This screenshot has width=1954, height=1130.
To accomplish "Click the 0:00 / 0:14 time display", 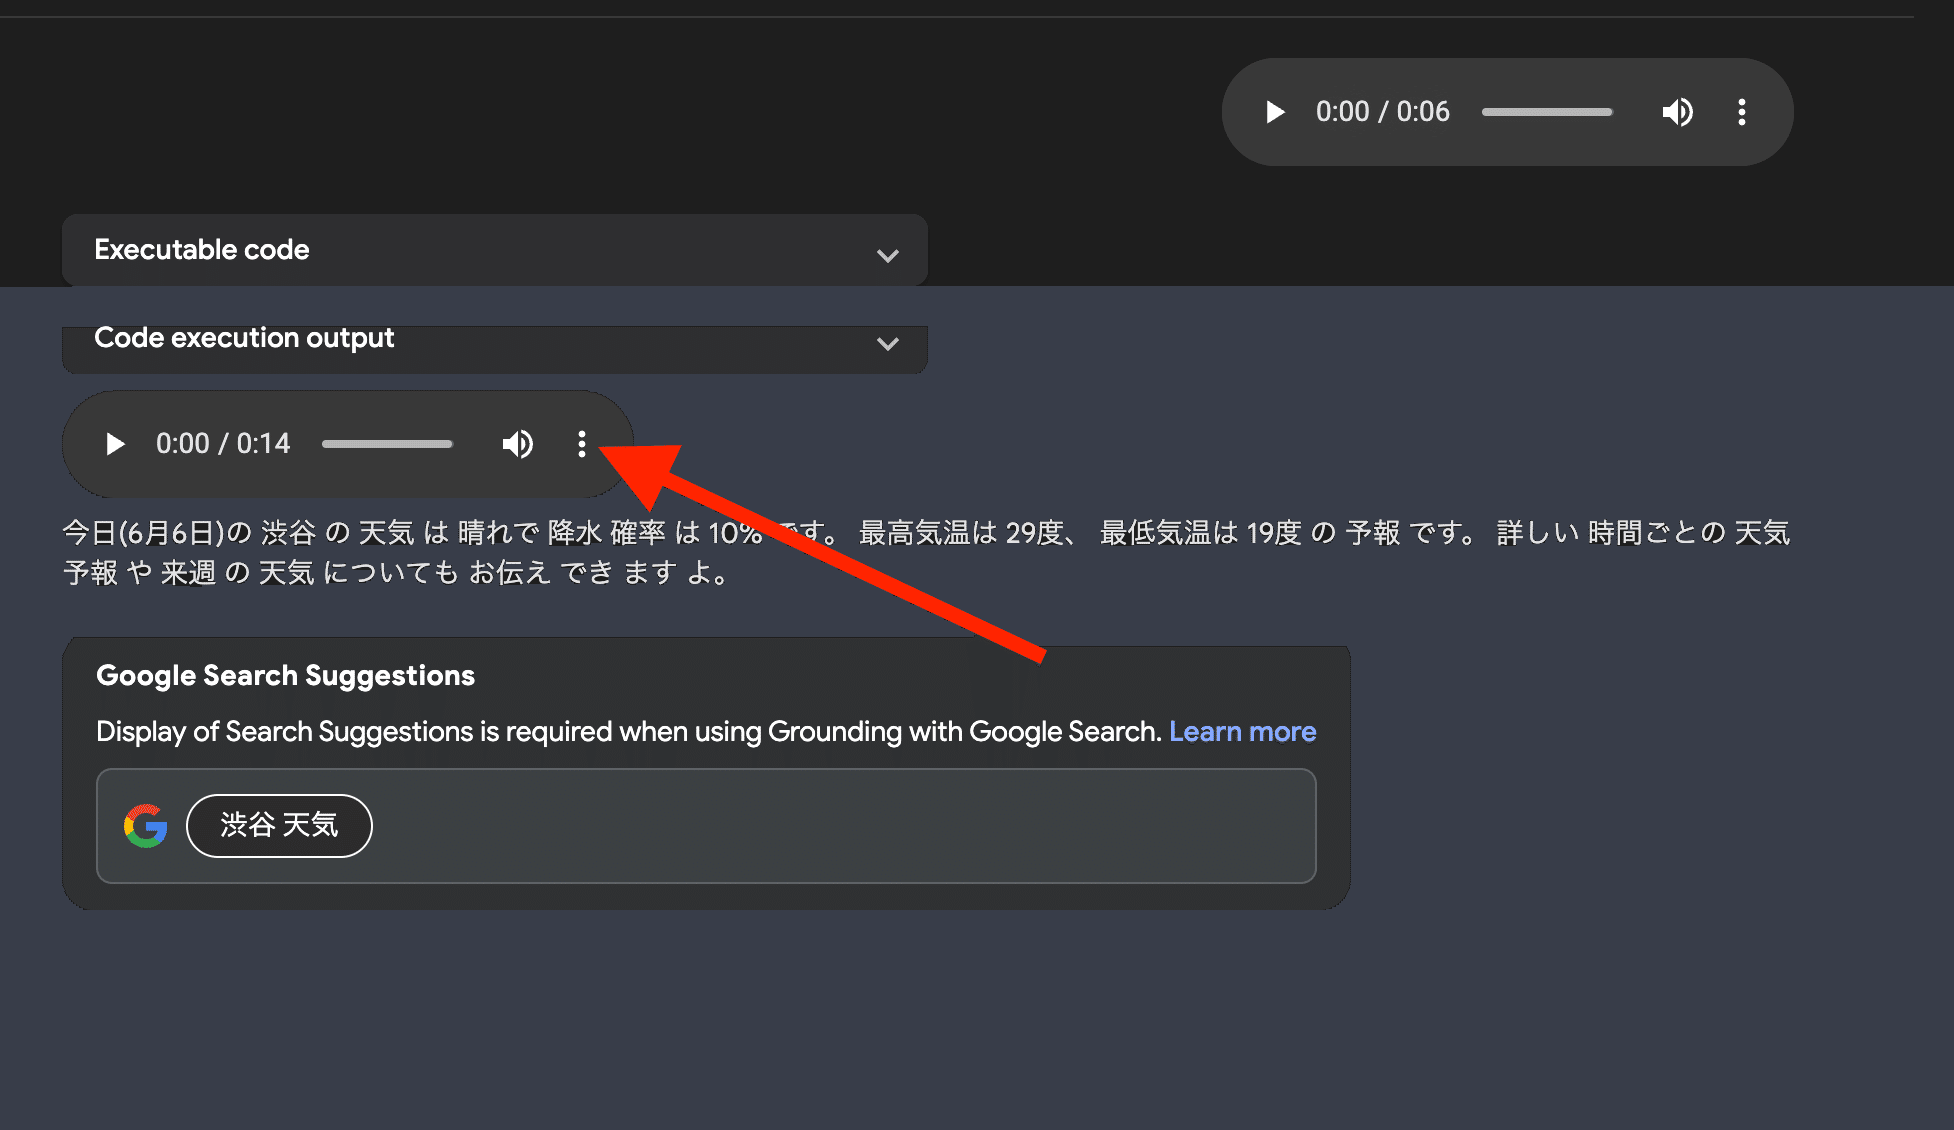I will [223, 444].
